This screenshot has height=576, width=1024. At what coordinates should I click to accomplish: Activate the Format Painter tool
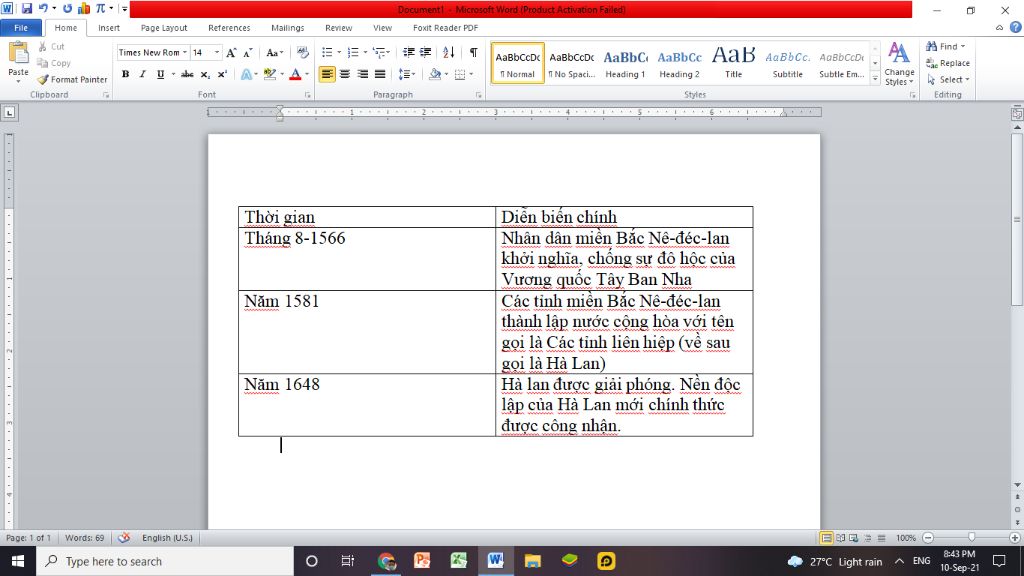(x=72, y=79)
